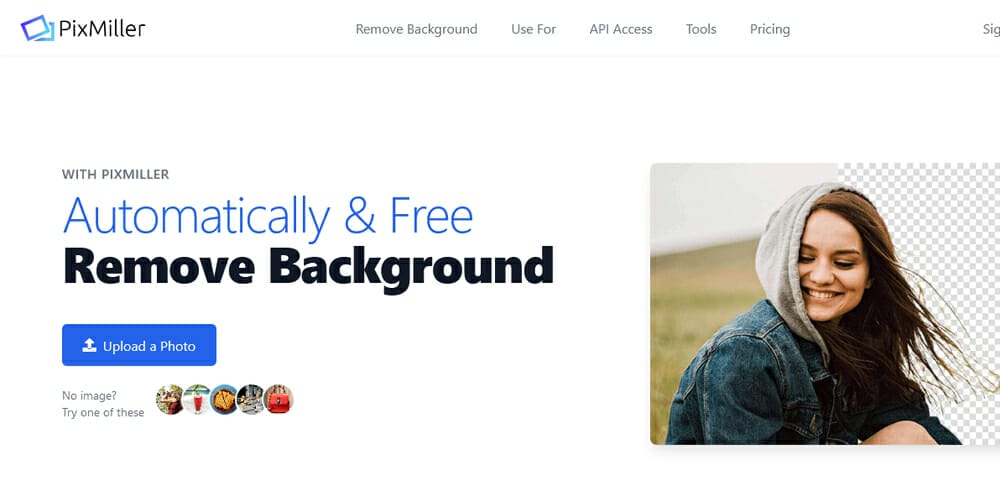Open the Pricing page

tap(770, 29)
